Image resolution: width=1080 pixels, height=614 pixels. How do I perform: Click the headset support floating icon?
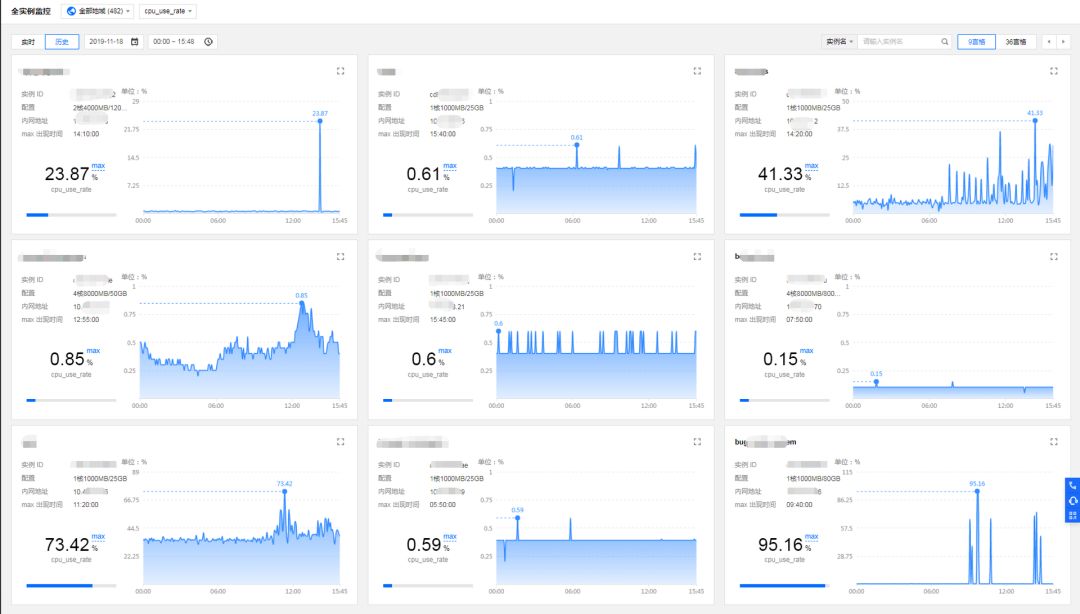(x=1072, y=500)
